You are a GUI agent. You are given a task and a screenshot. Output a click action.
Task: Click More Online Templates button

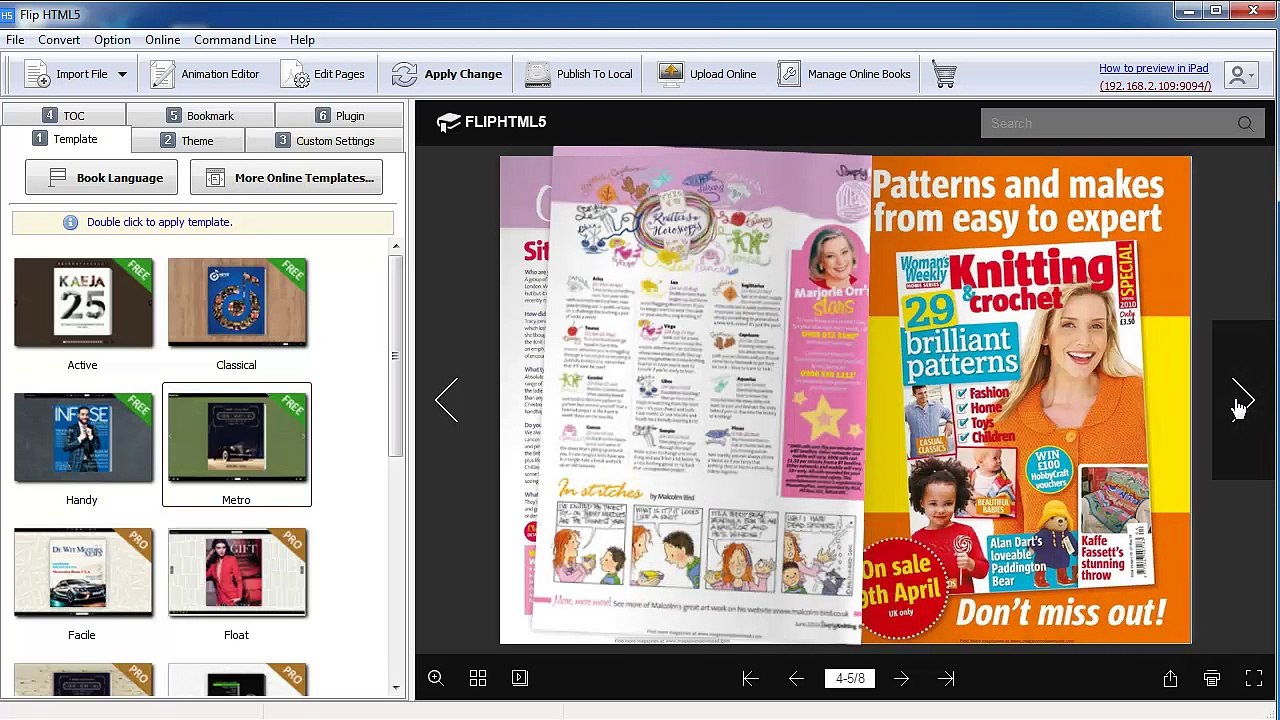286,178
